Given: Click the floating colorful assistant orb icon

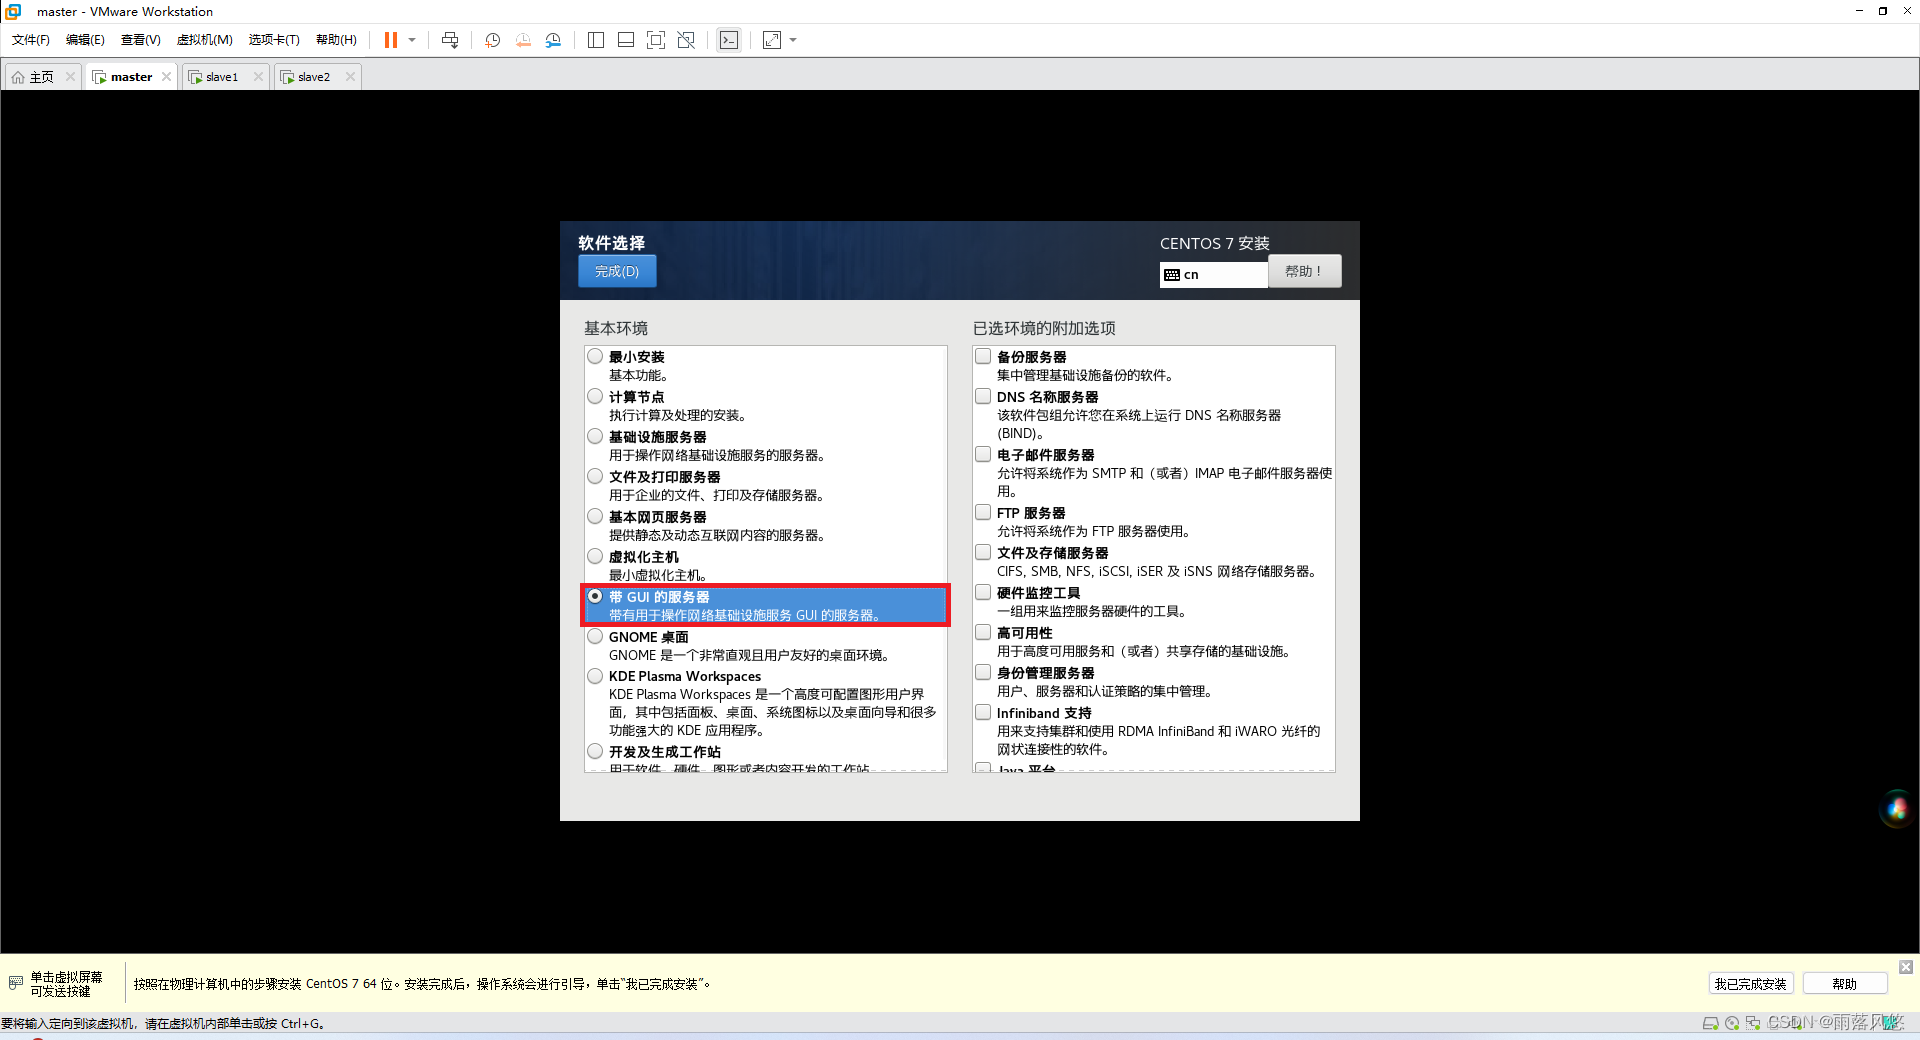Looking at the screenshot, I should (x=1897, y=809).
